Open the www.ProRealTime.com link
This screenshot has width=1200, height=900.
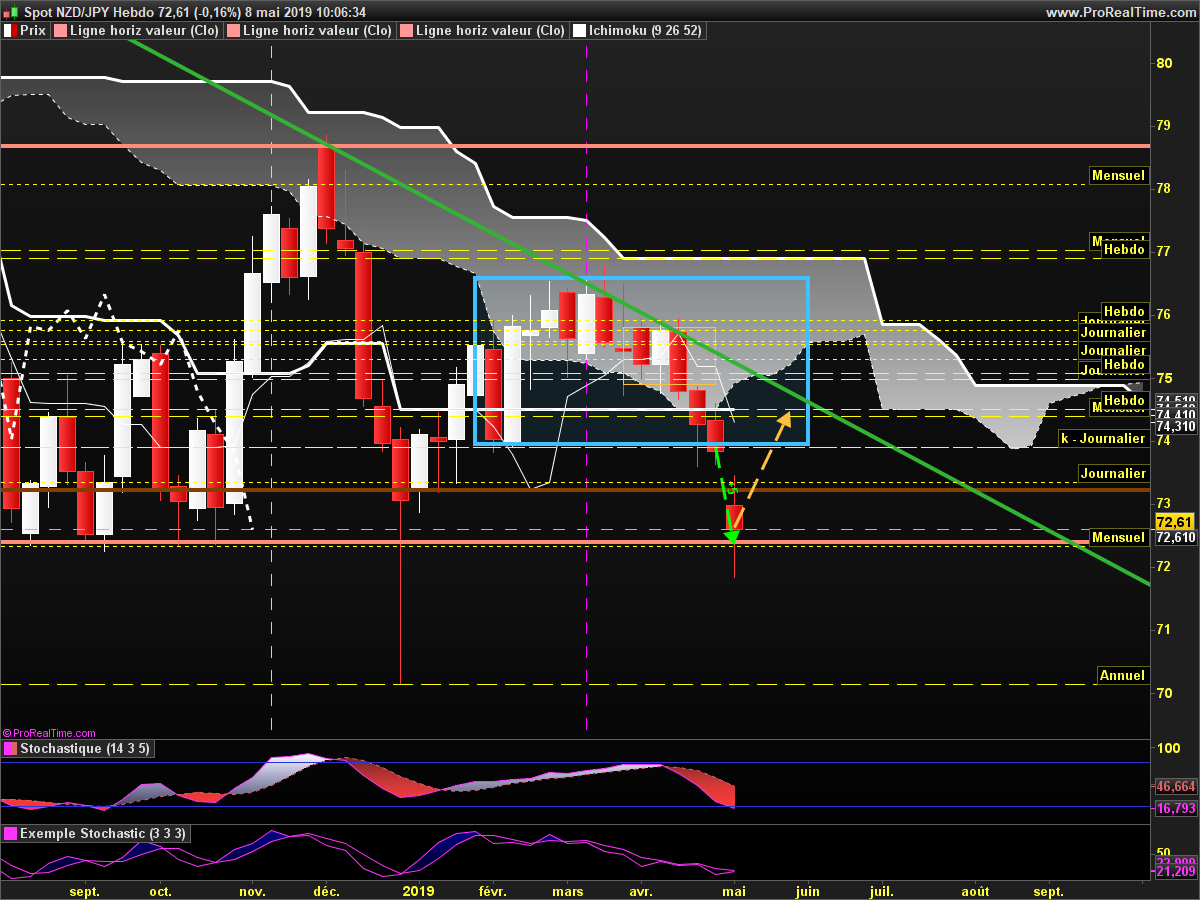click(1119, 12)
